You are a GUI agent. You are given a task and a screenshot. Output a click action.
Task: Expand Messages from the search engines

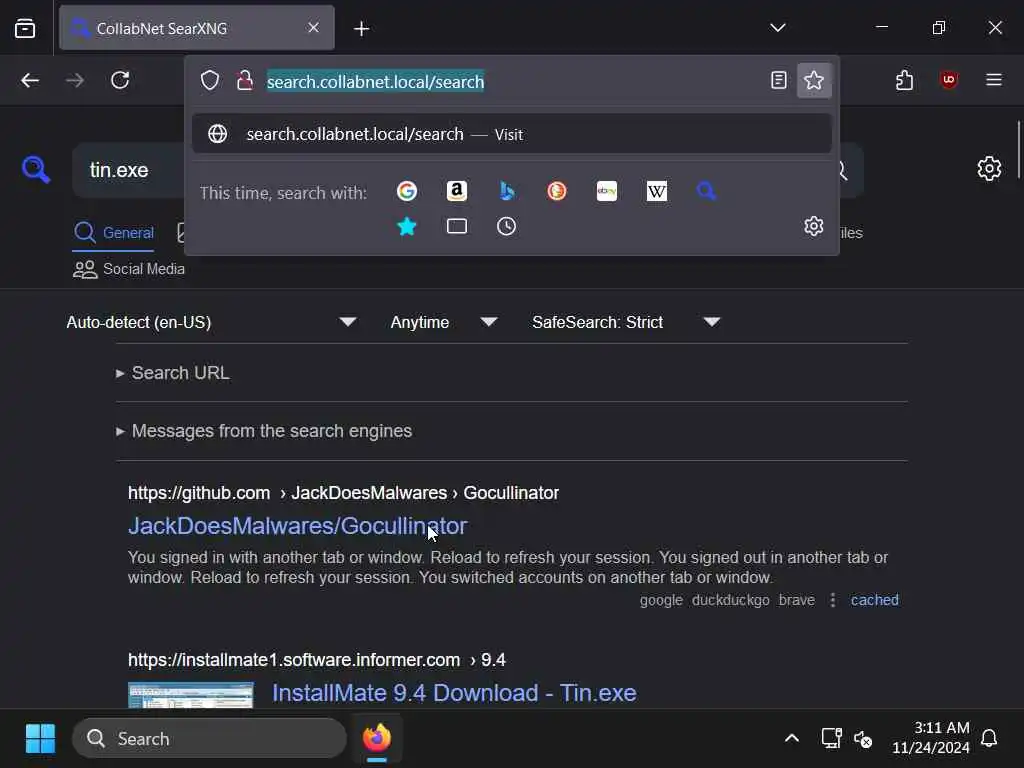pyautogui.click(x=264, y=431)
